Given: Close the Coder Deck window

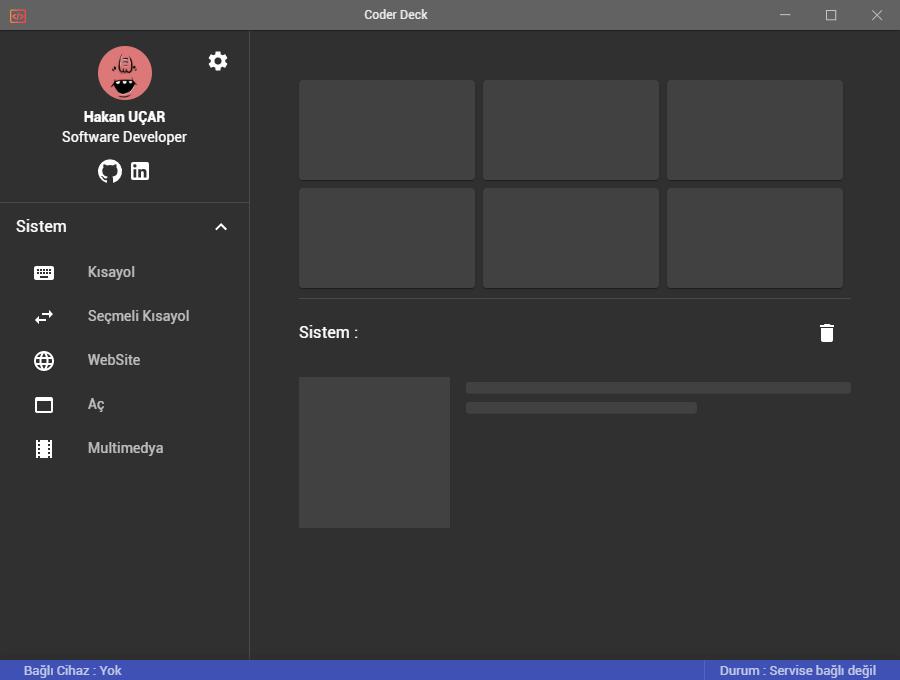Looking at the screenshot, I should tap(877, 15).
